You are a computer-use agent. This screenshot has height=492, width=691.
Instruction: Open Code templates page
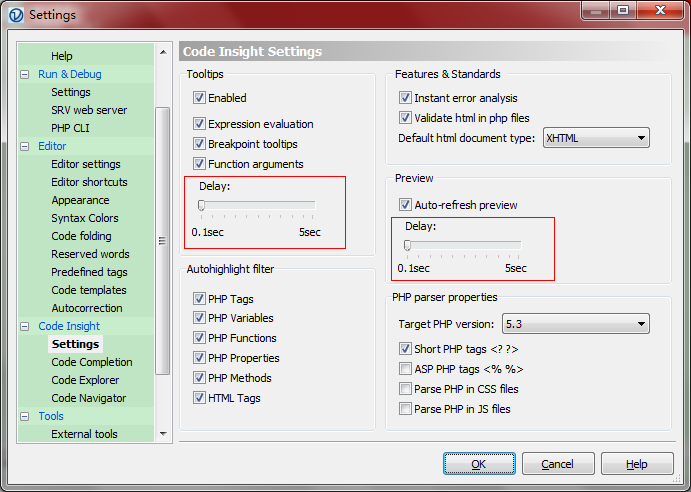[x=89, y=290]
